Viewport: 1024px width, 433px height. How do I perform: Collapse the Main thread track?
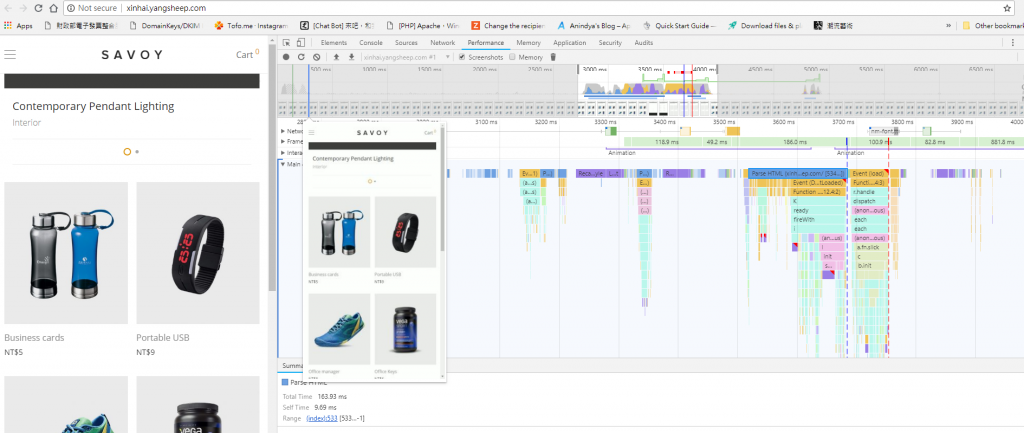(283, 164)
